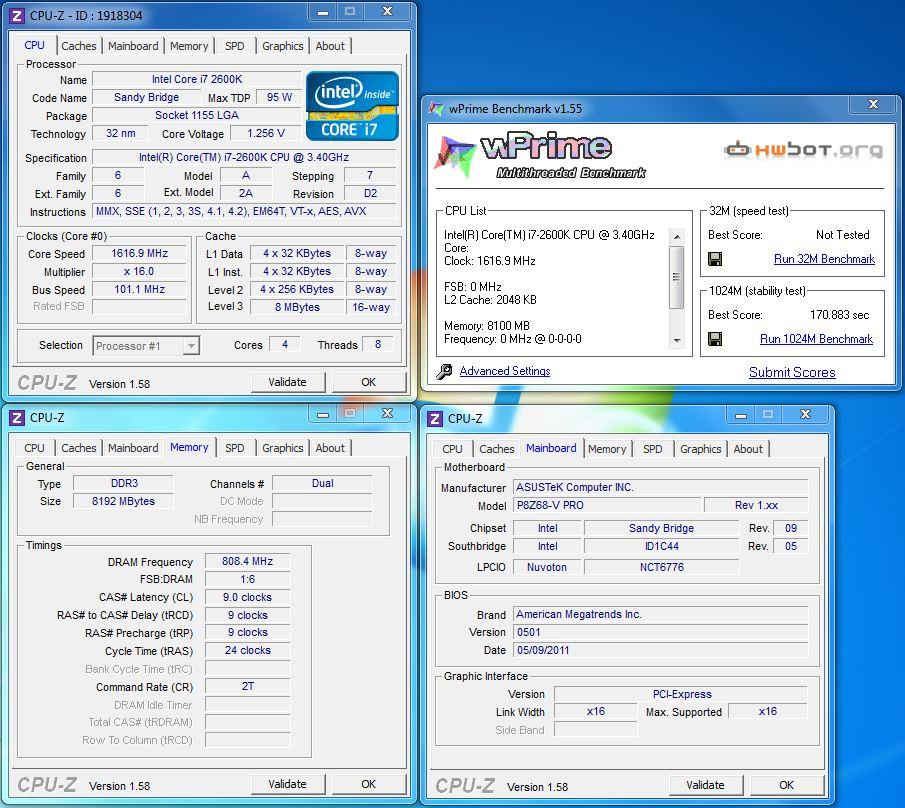This screenshot has width=905, height=808.
Task: Click the Advanced Settings magnifier icon in wPrime
Action: (444, 371)
